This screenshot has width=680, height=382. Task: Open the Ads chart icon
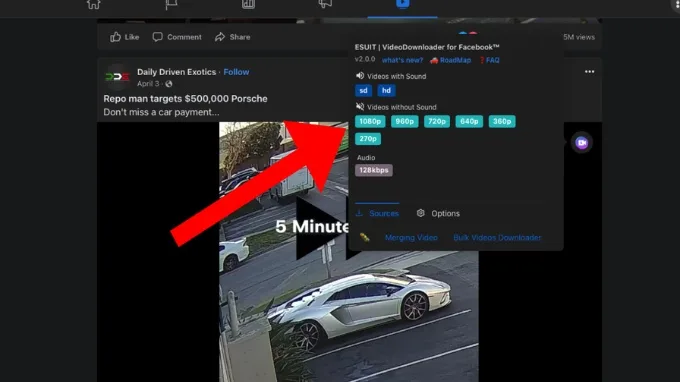tap(248, 4)
